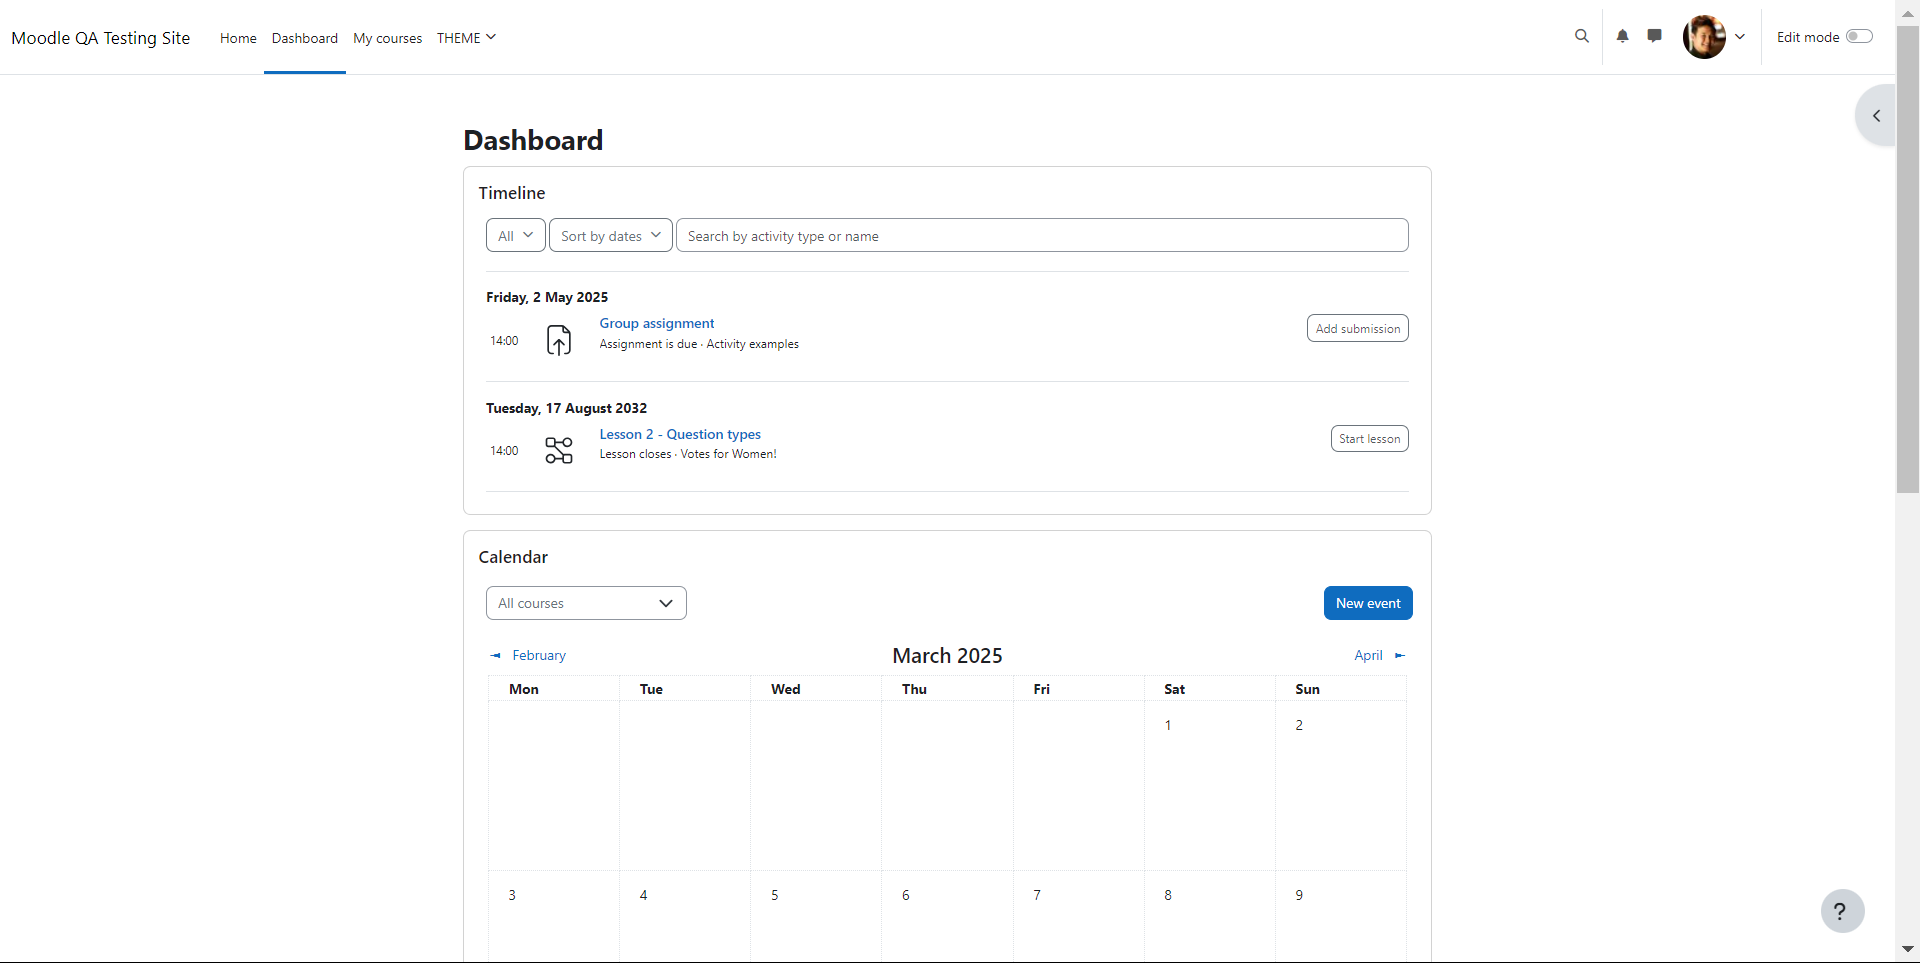The width and height of the screenshot is (1920, 963).
Task: Expand the All courses calendar selector
Action: [x=586, y=603]
